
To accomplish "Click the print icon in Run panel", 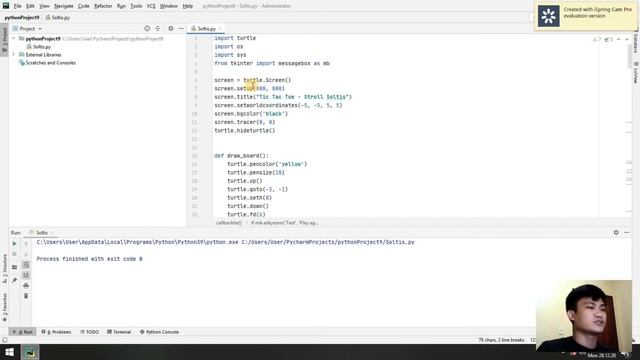I will pos(26,285).
